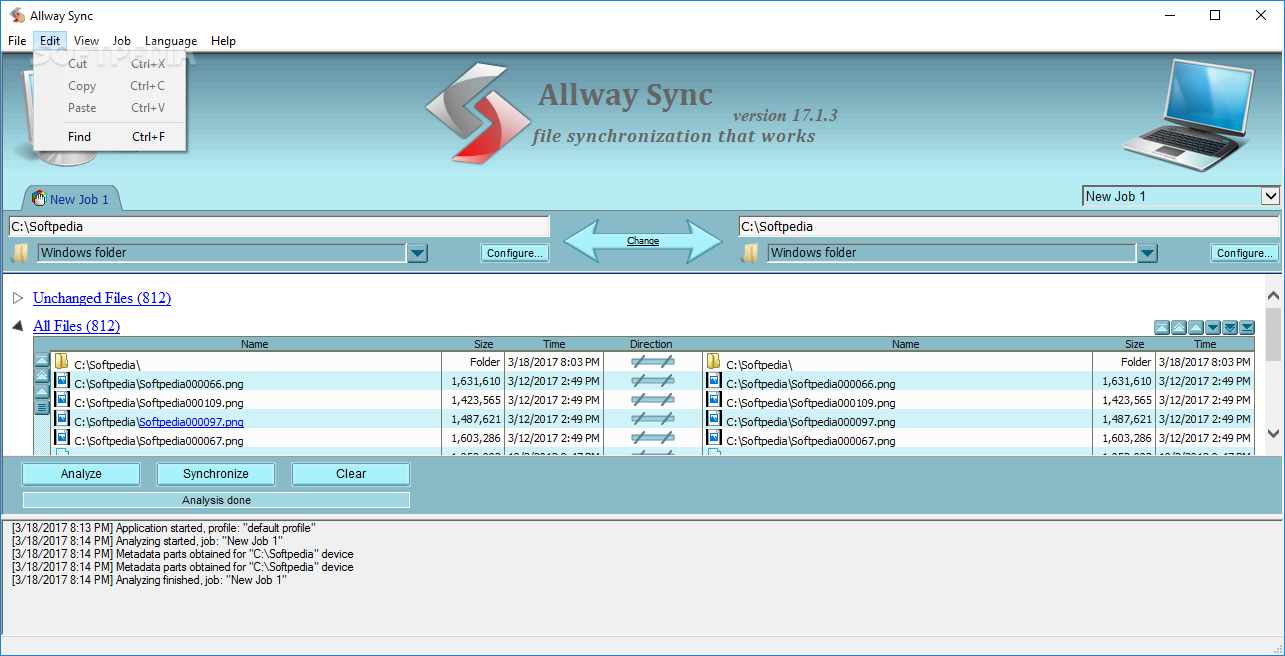Viewport: 1285px width, 656px height.
Task: Choose Cut in the Edit menu
Action: [110, 64]
